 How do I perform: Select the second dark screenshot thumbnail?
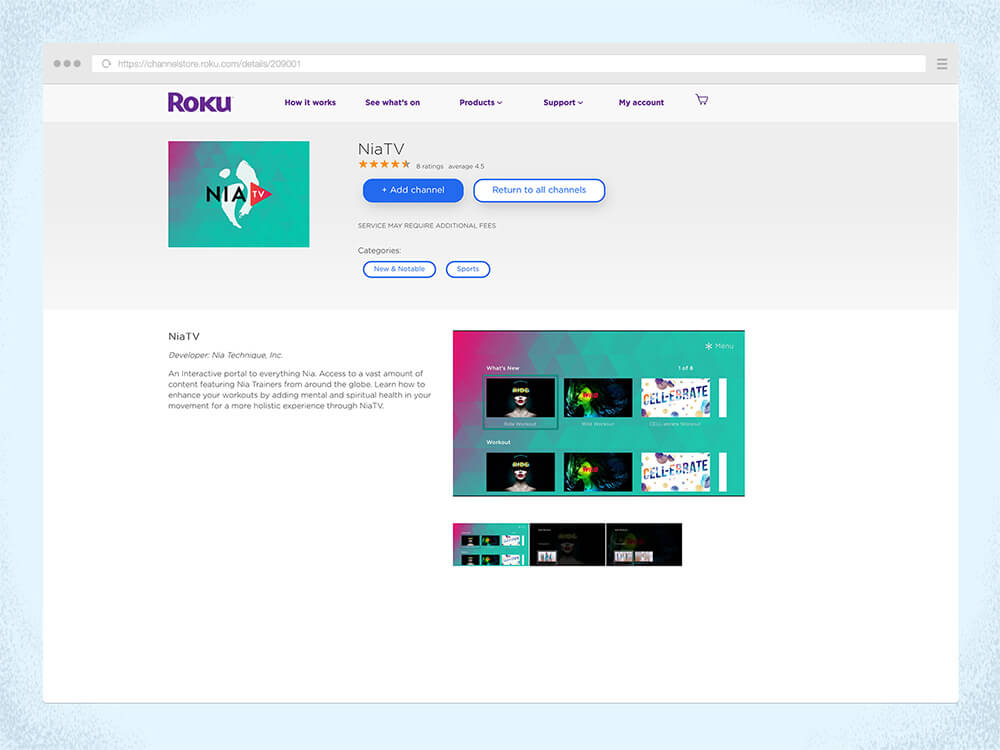pos(567,545)
